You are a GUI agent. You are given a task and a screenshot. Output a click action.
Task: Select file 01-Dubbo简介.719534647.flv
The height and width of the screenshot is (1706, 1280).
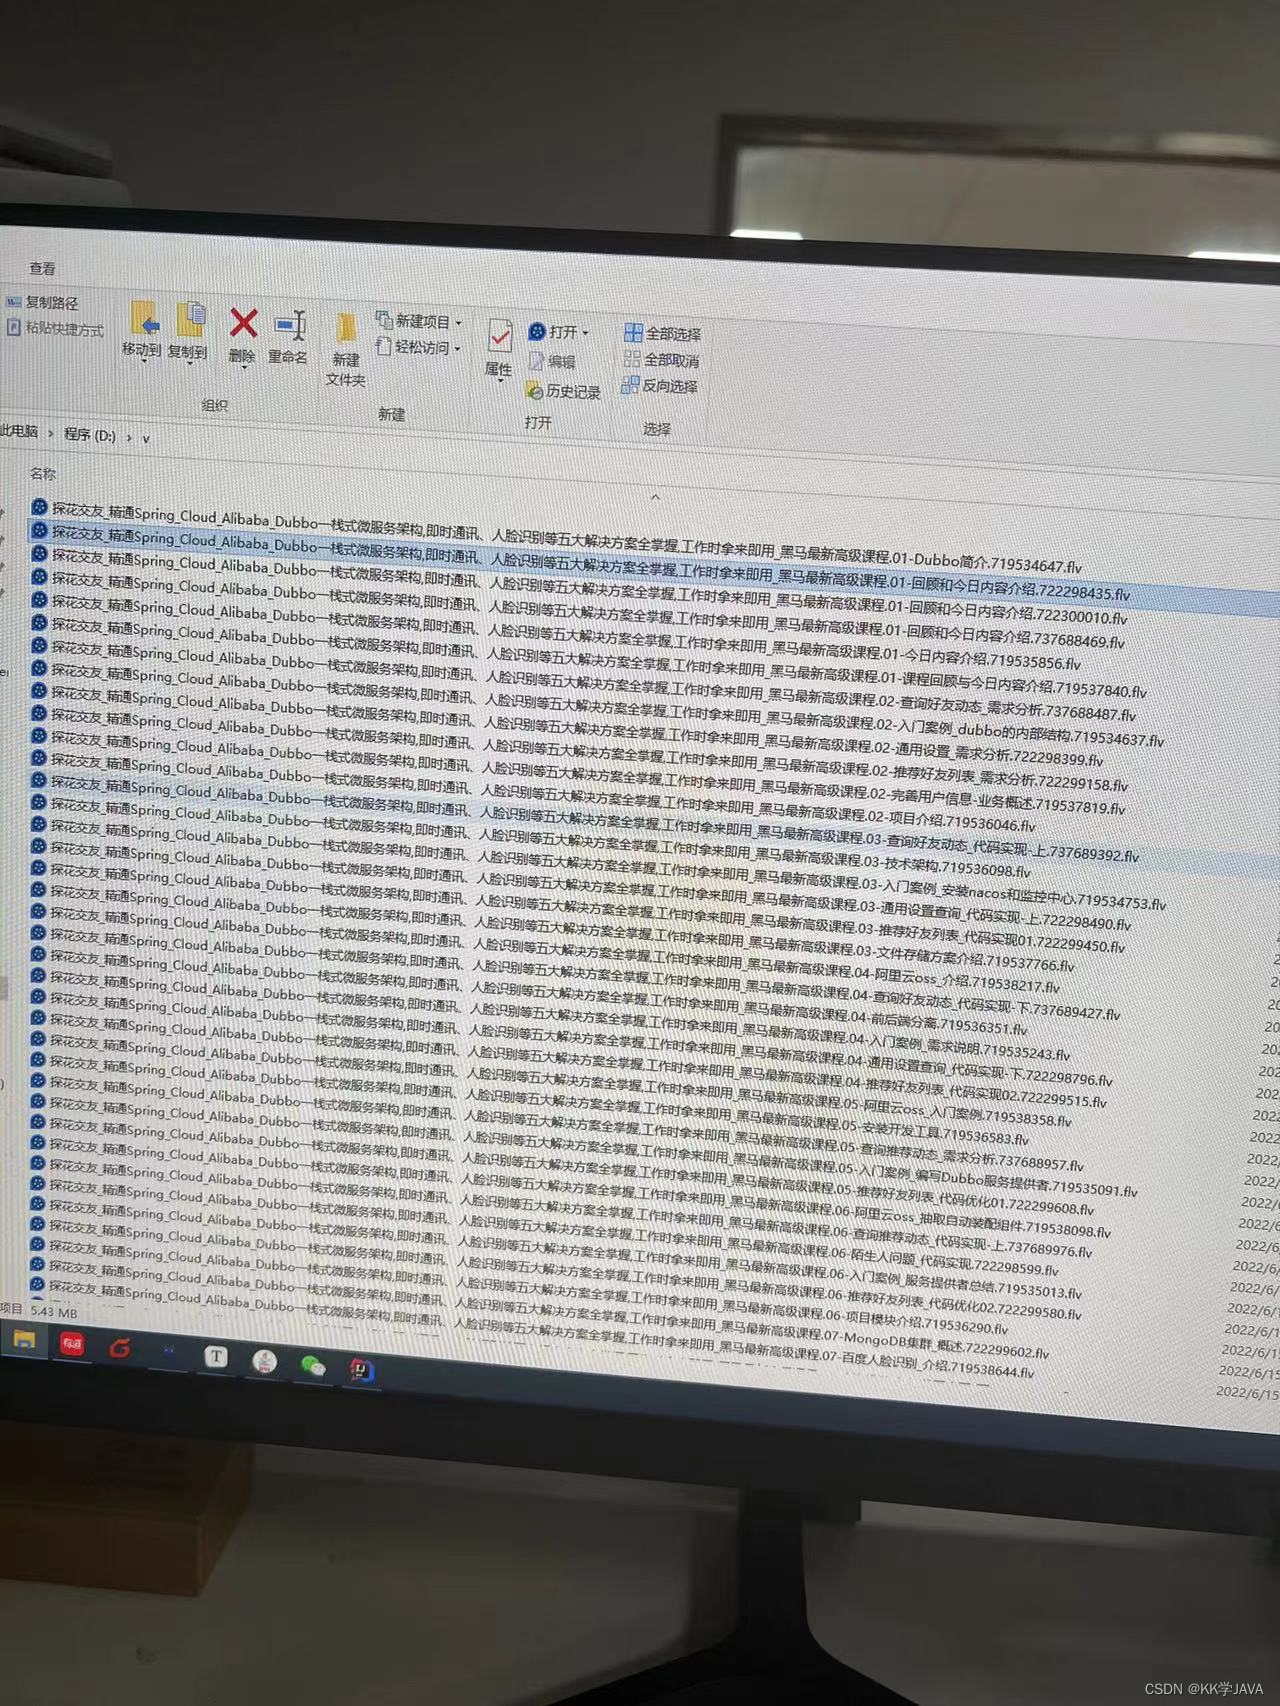[556, 539]
